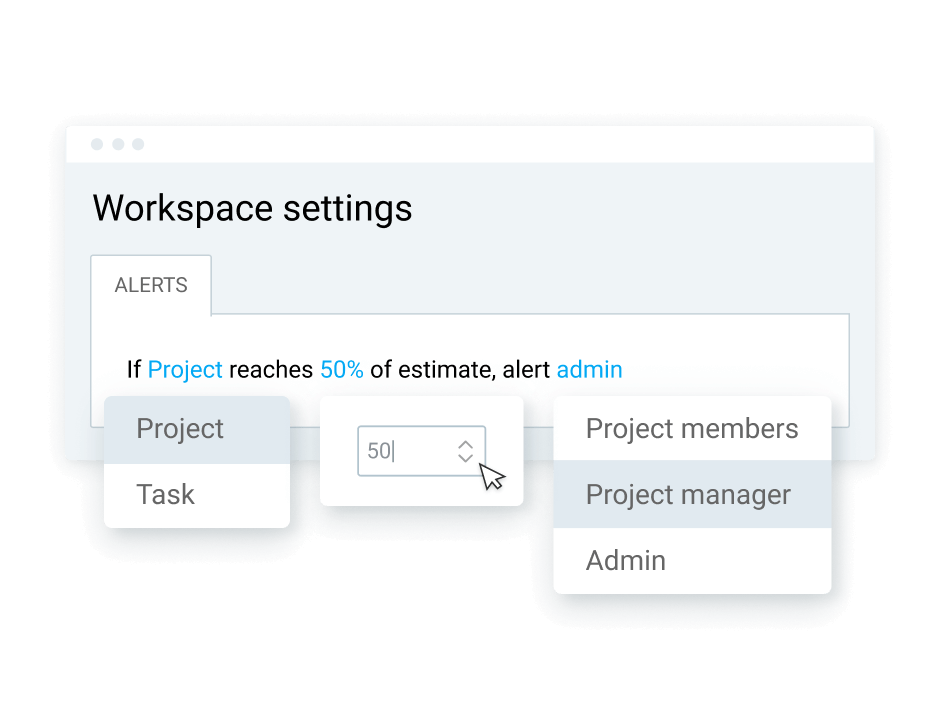Viewport: 940px width, 720px height.
Task: Click the middle window control dot
Action: pos(118,144)
